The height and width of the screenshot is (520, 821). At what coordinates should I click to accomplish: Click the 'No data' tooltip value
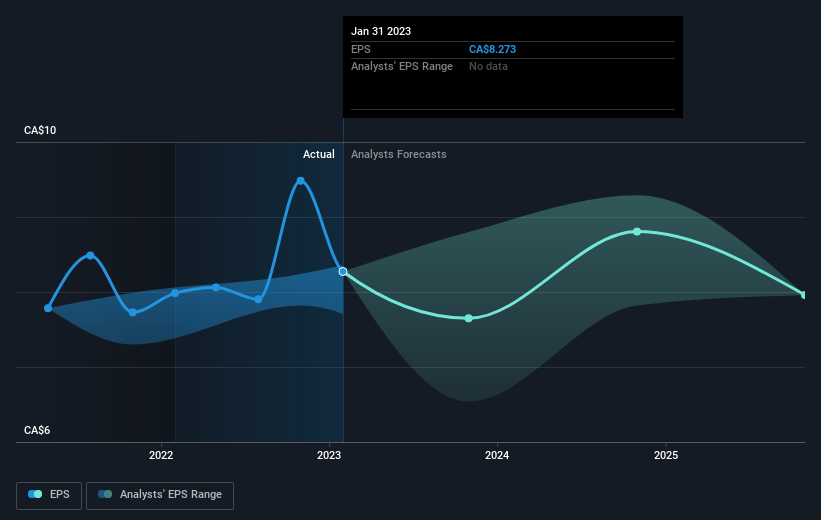click(x=488, y=67)
